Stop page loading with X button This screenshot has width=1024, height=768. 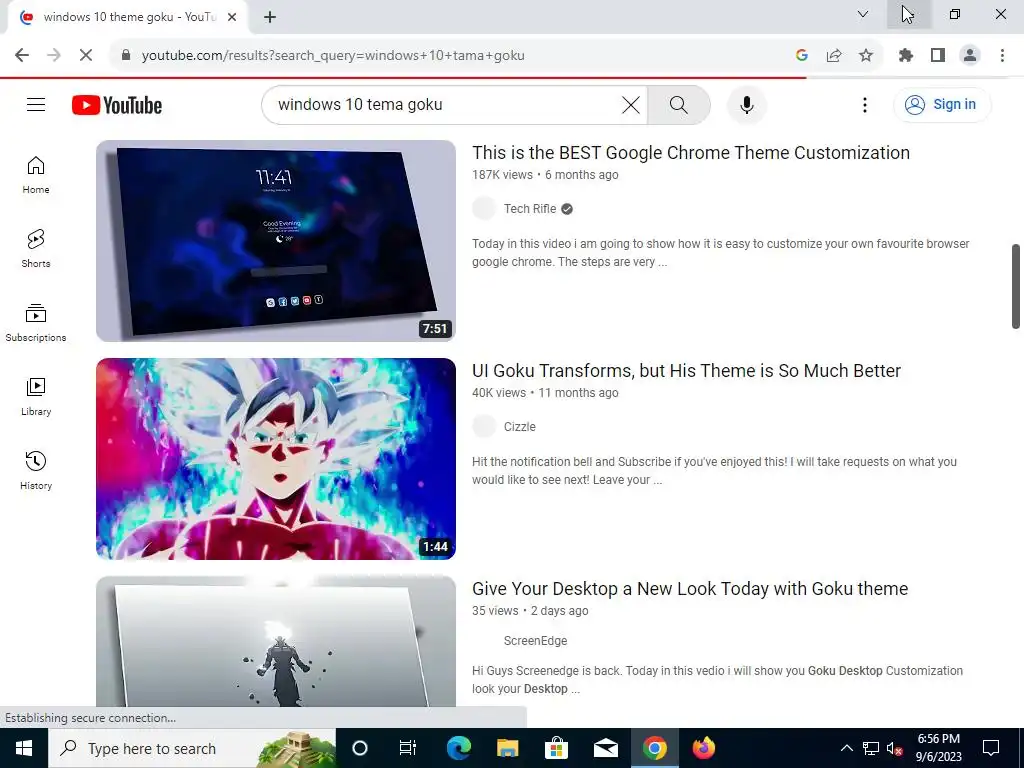86,55
